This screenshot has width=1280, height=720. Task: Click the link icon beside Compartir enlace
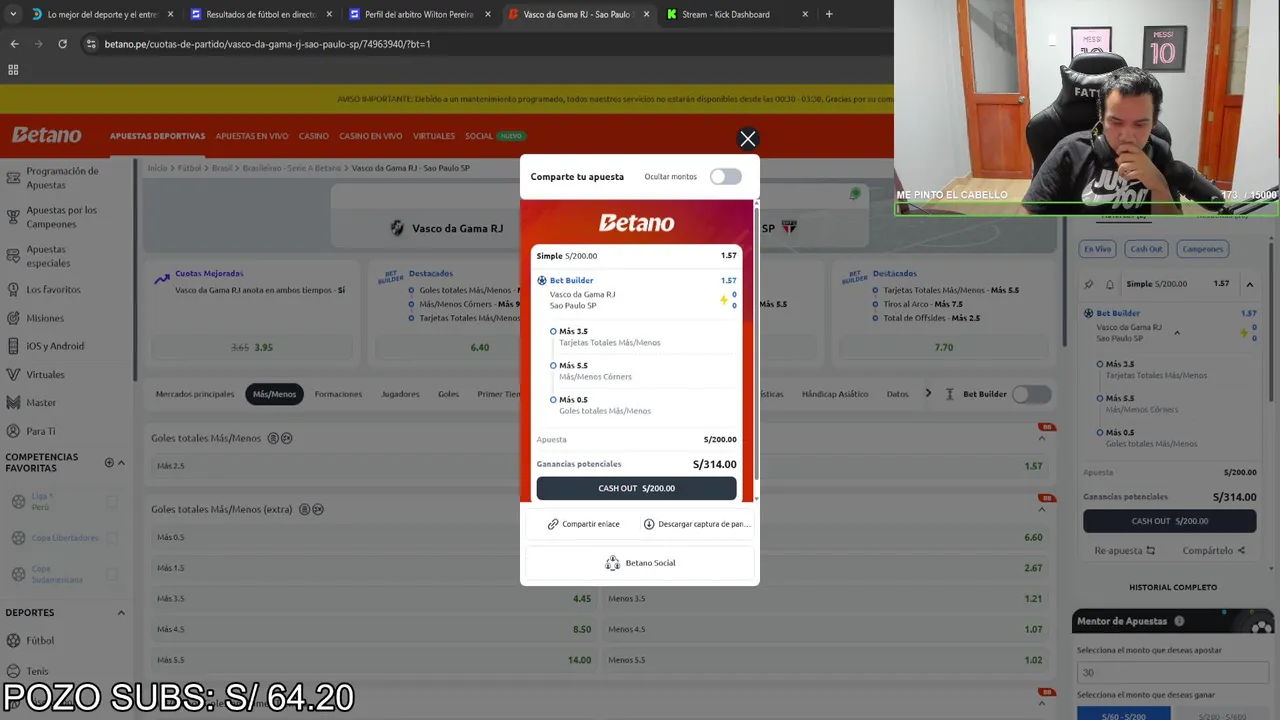(553, 524)
